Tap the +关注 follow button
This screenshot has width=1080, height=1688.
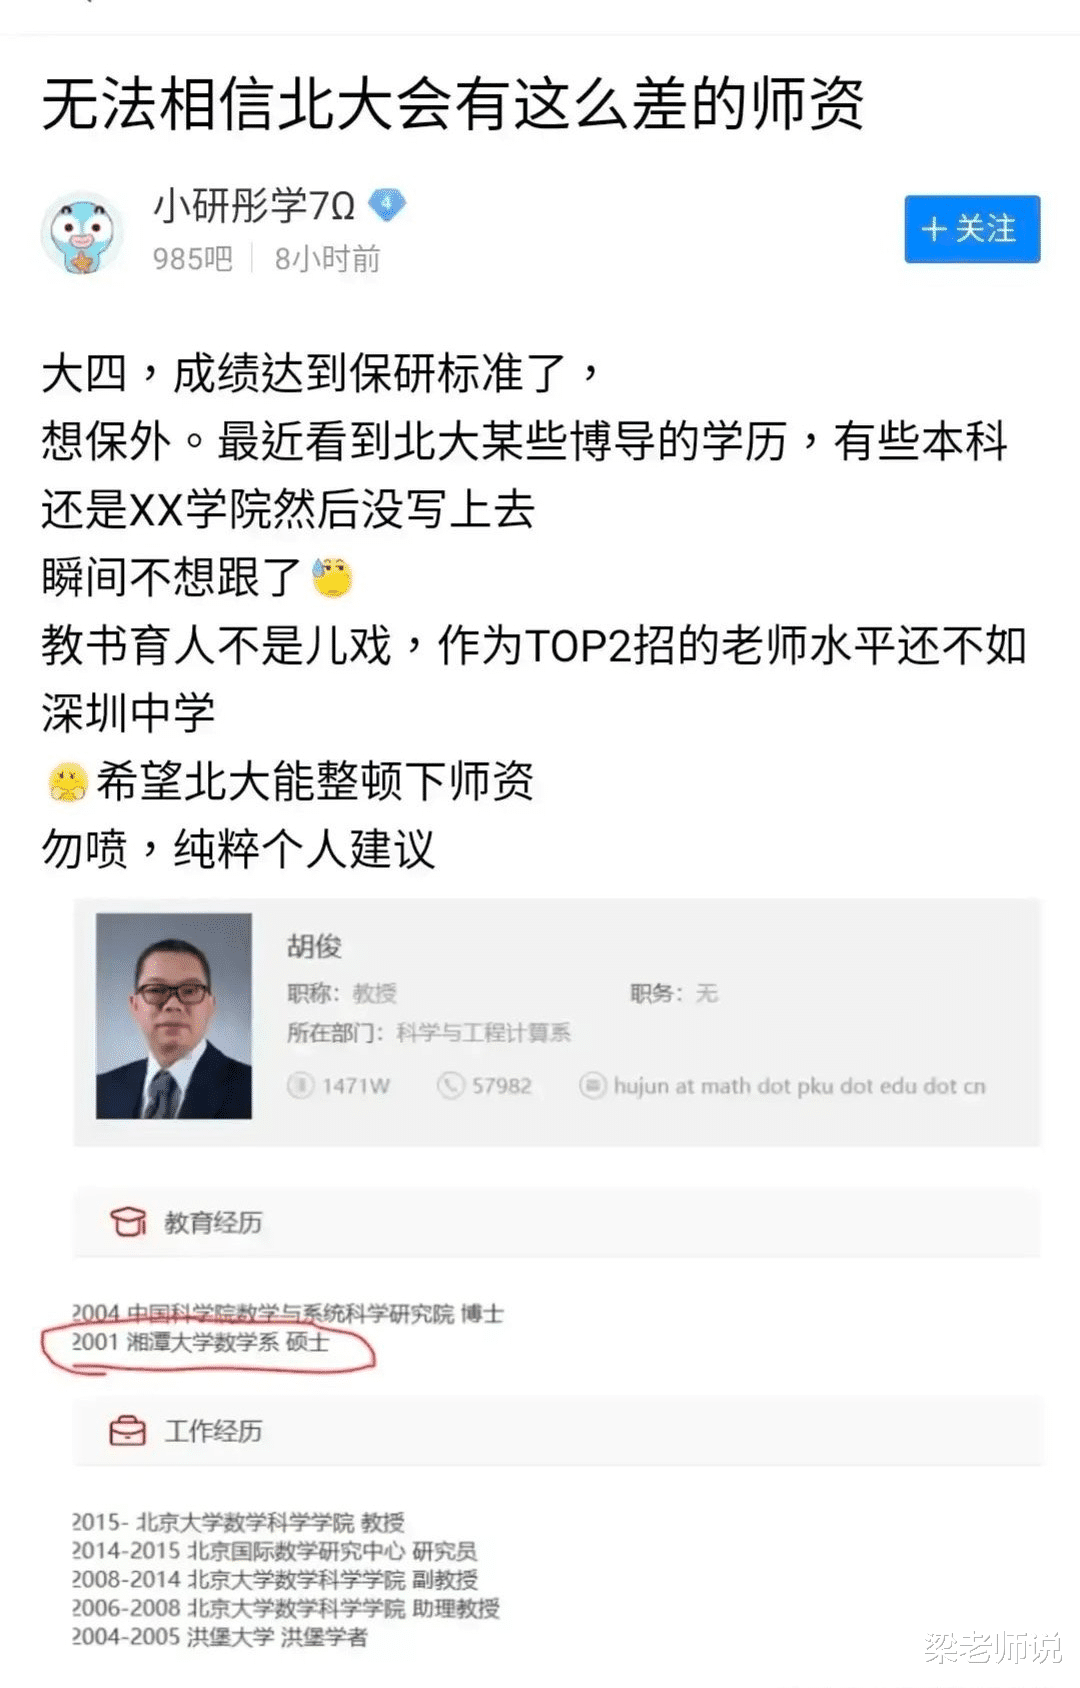(x=972, y=229)
